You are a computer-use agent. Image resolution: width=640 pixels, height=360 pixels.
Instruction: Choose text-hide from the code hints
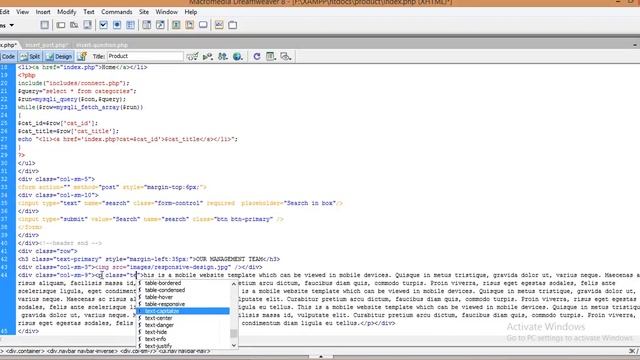pyautogui.click(x=183, y=332)
